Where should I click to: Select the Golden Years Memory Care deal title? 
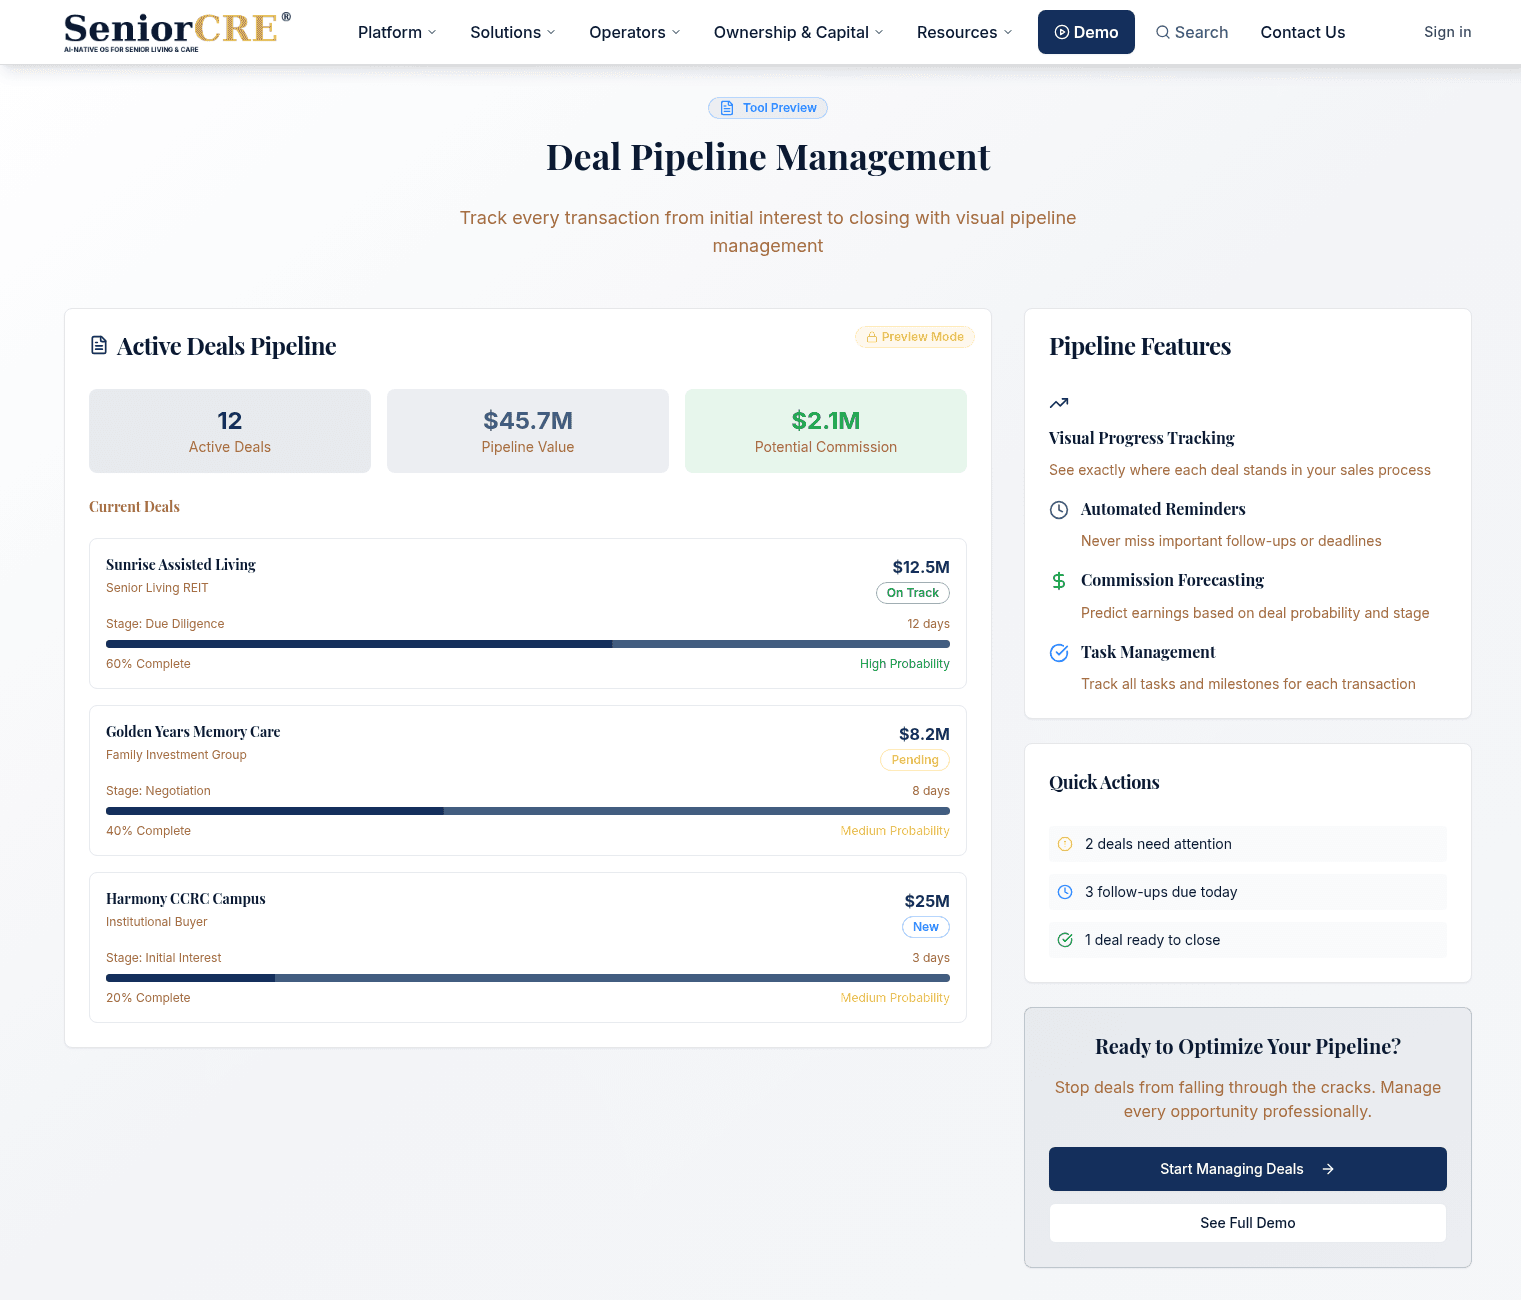coord(193,732)
